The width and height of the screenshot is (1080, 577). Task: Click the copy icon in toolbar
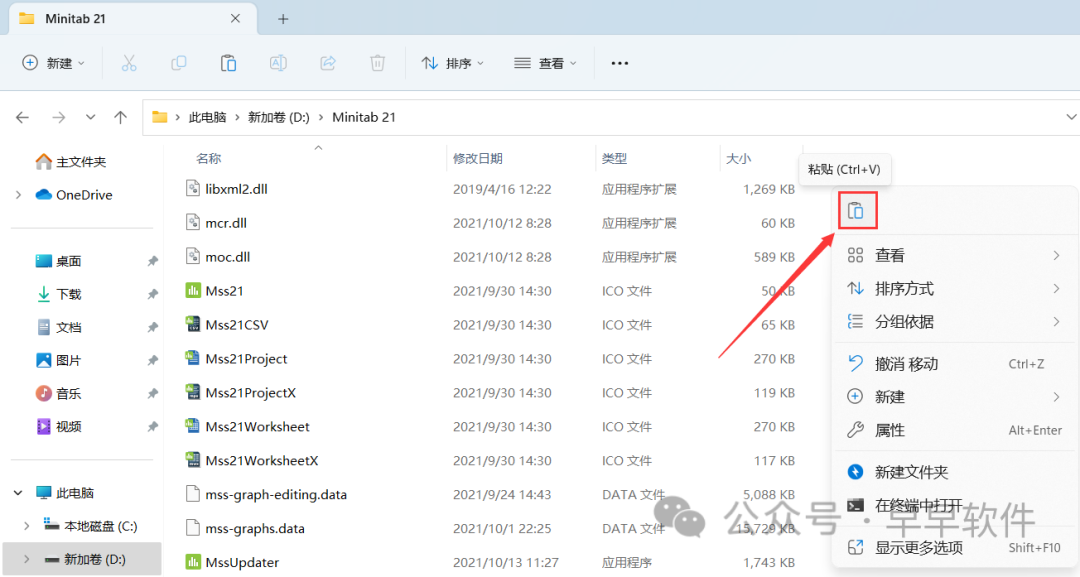point(179,63)
